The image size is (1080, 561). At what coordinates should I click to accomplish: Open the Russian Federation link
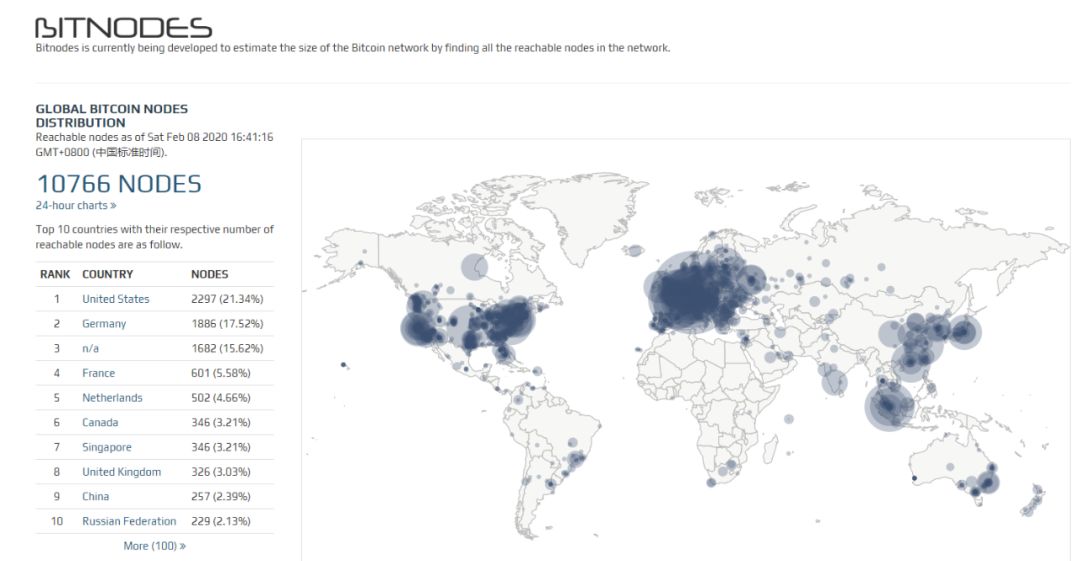[x=129, y=521]
